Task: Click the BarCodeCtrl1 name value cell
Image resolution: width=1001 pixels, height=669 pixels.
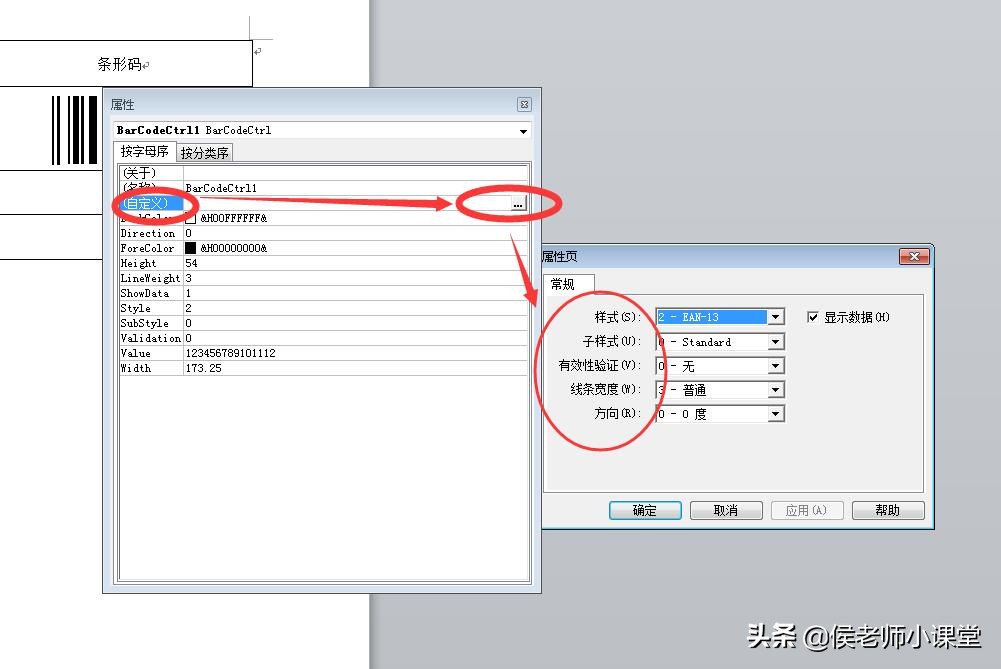Action: point(355,188)
